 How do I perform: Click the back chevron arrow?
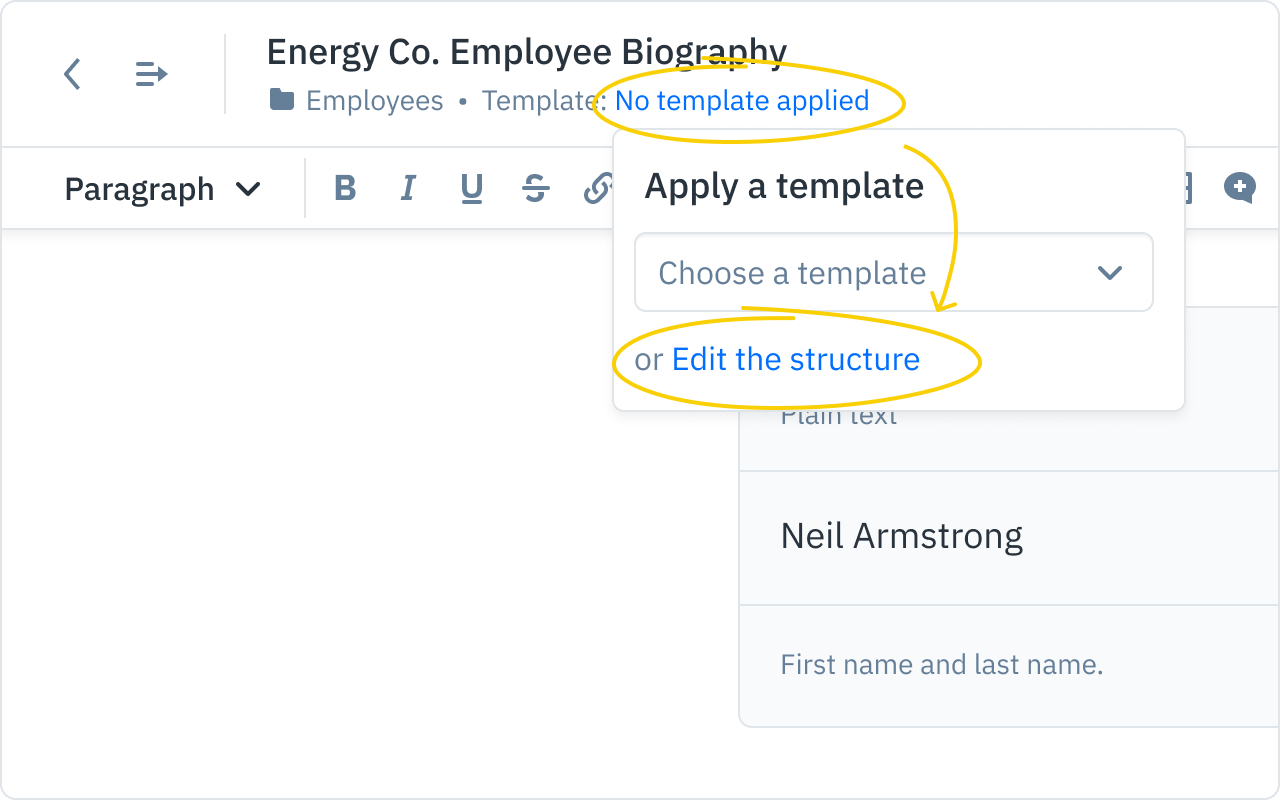[x=72, y=74]
